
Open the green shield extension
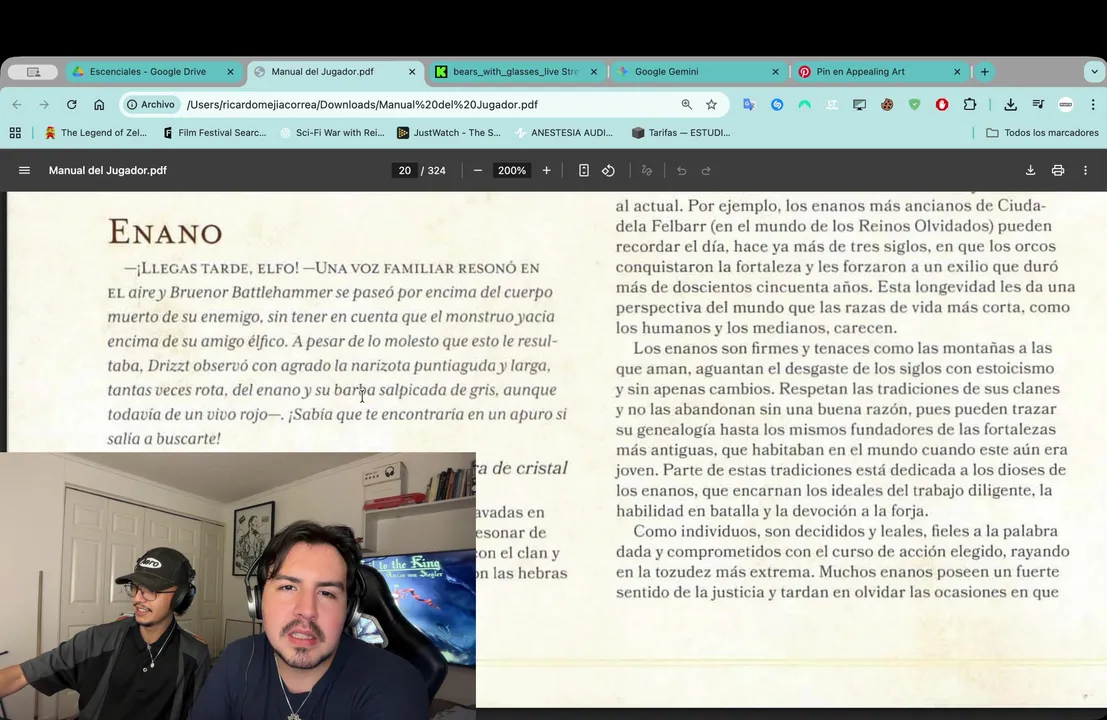914,104
